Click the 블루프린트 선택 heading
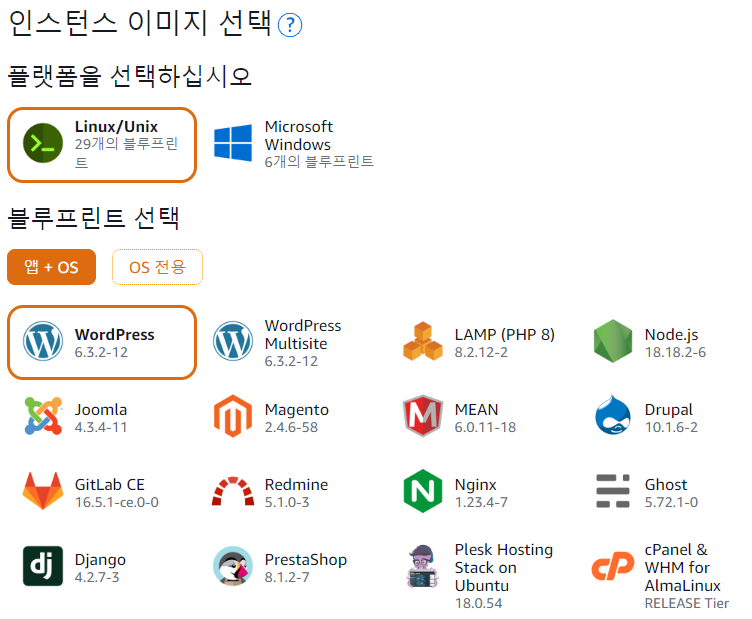Viewport: 752px width, 619px height. click(x=94, y=218)
